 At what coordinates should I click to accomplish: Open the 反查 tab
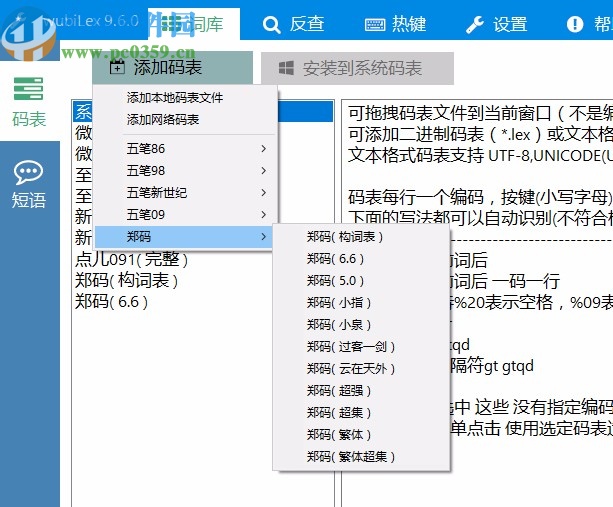294,24
